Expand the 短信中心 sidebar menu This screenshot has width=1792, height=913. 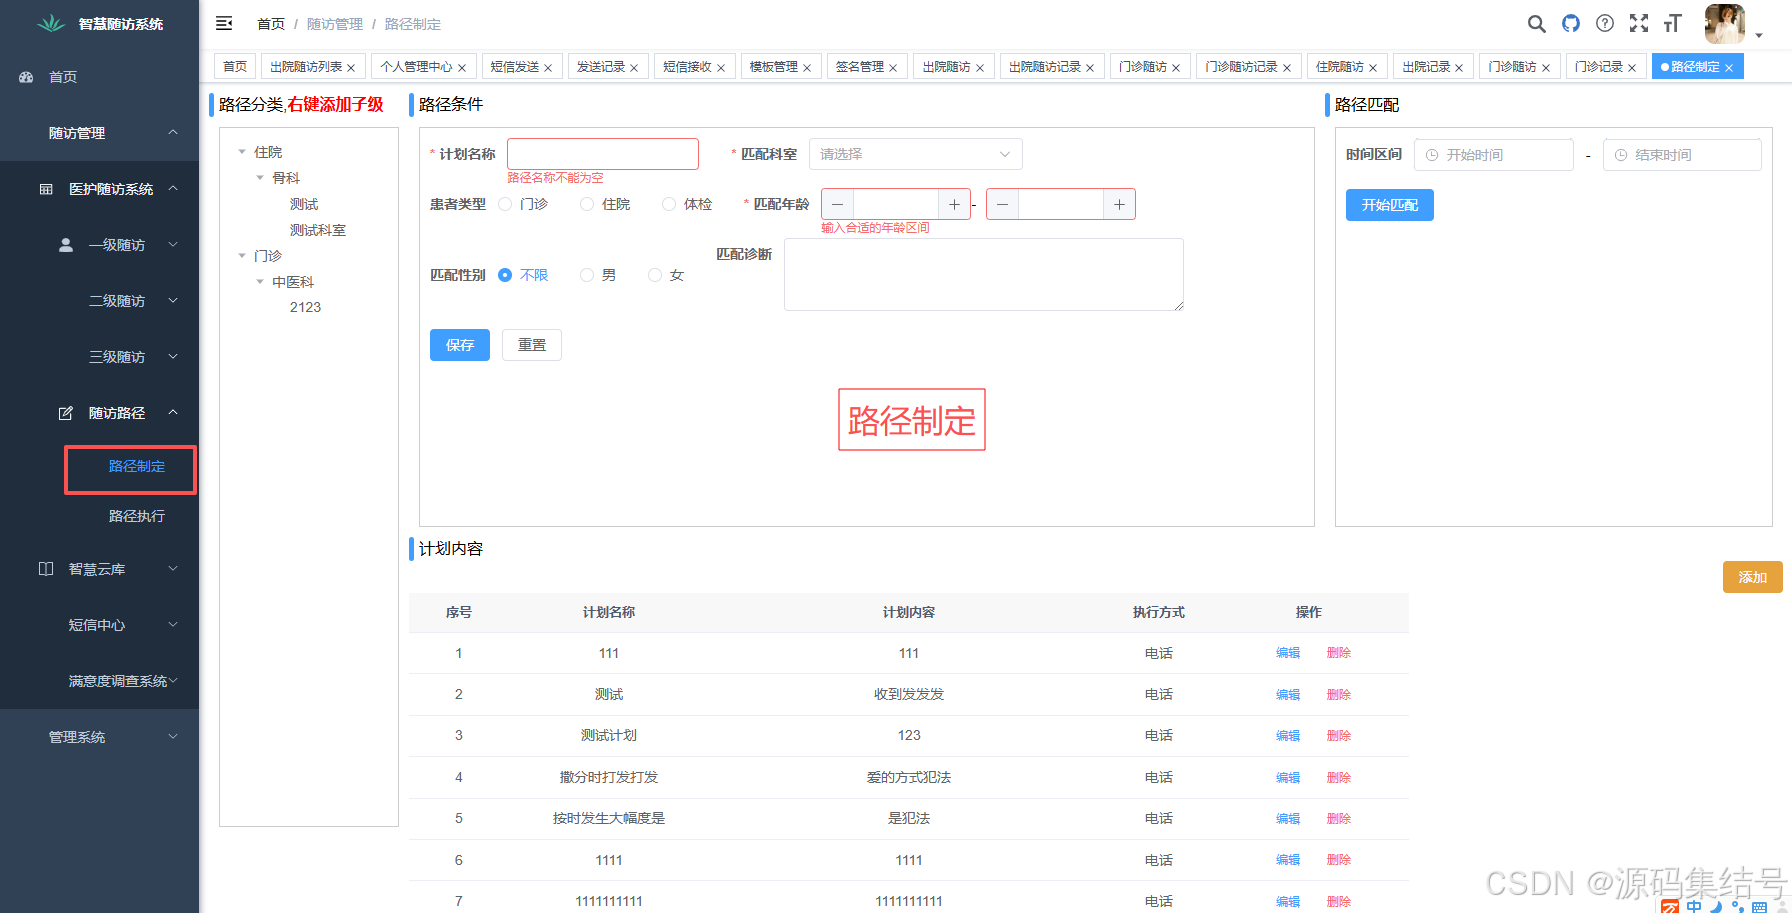point(99,625)
